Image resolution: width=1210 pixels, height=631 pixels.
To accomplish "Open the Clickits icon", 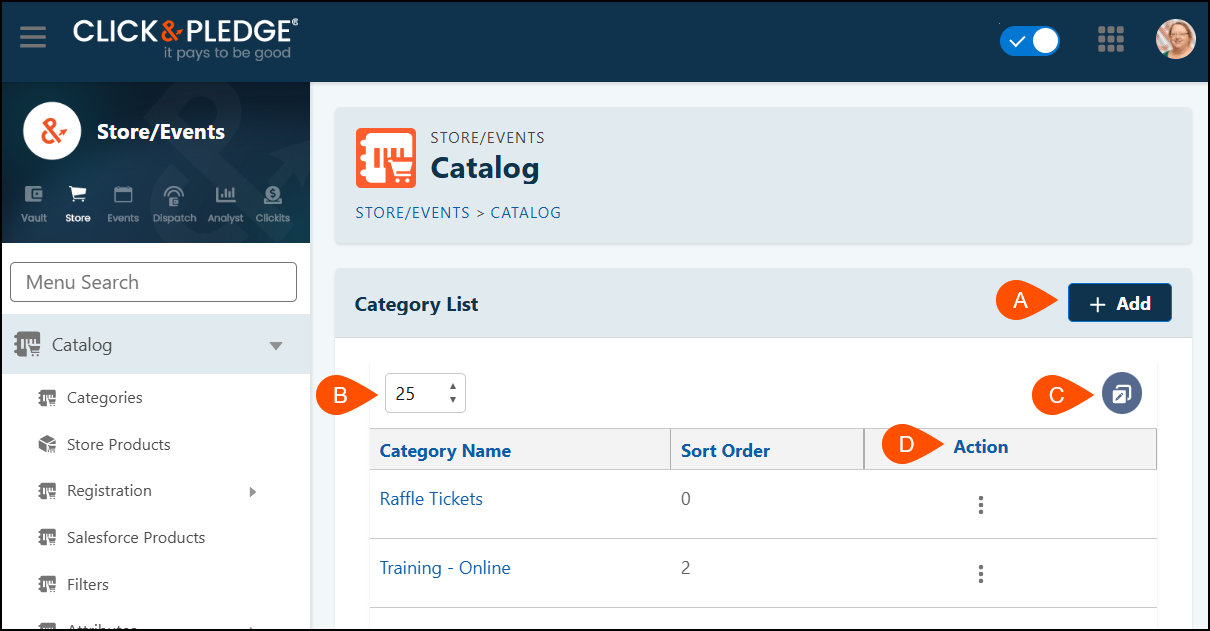I will point(272,203).
